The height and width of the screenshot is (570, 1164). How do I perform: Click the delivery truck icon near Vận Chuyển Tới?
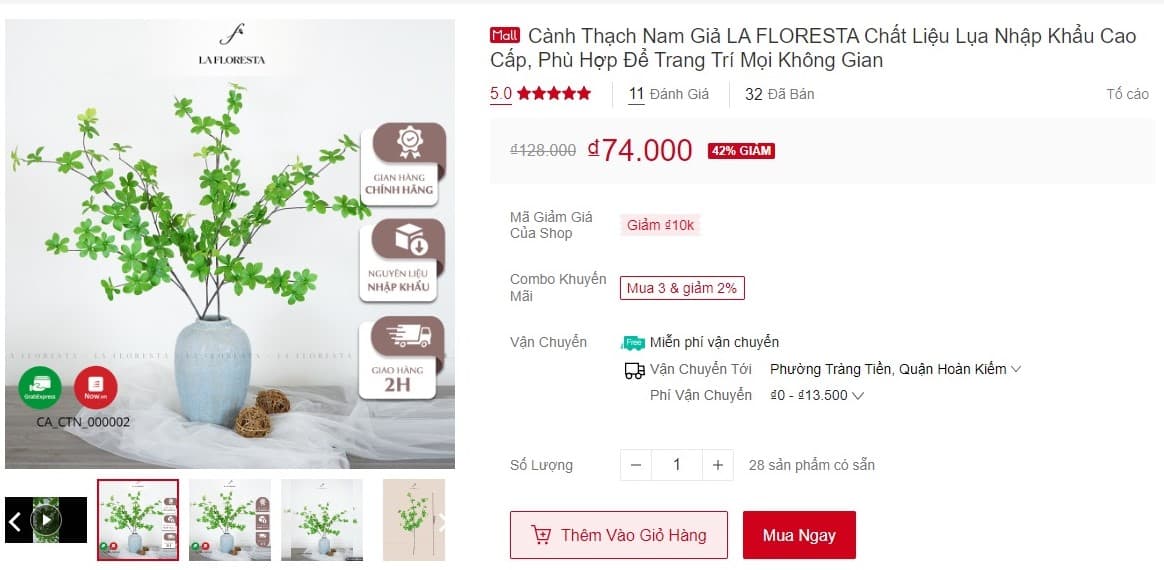tap(634, 370)
